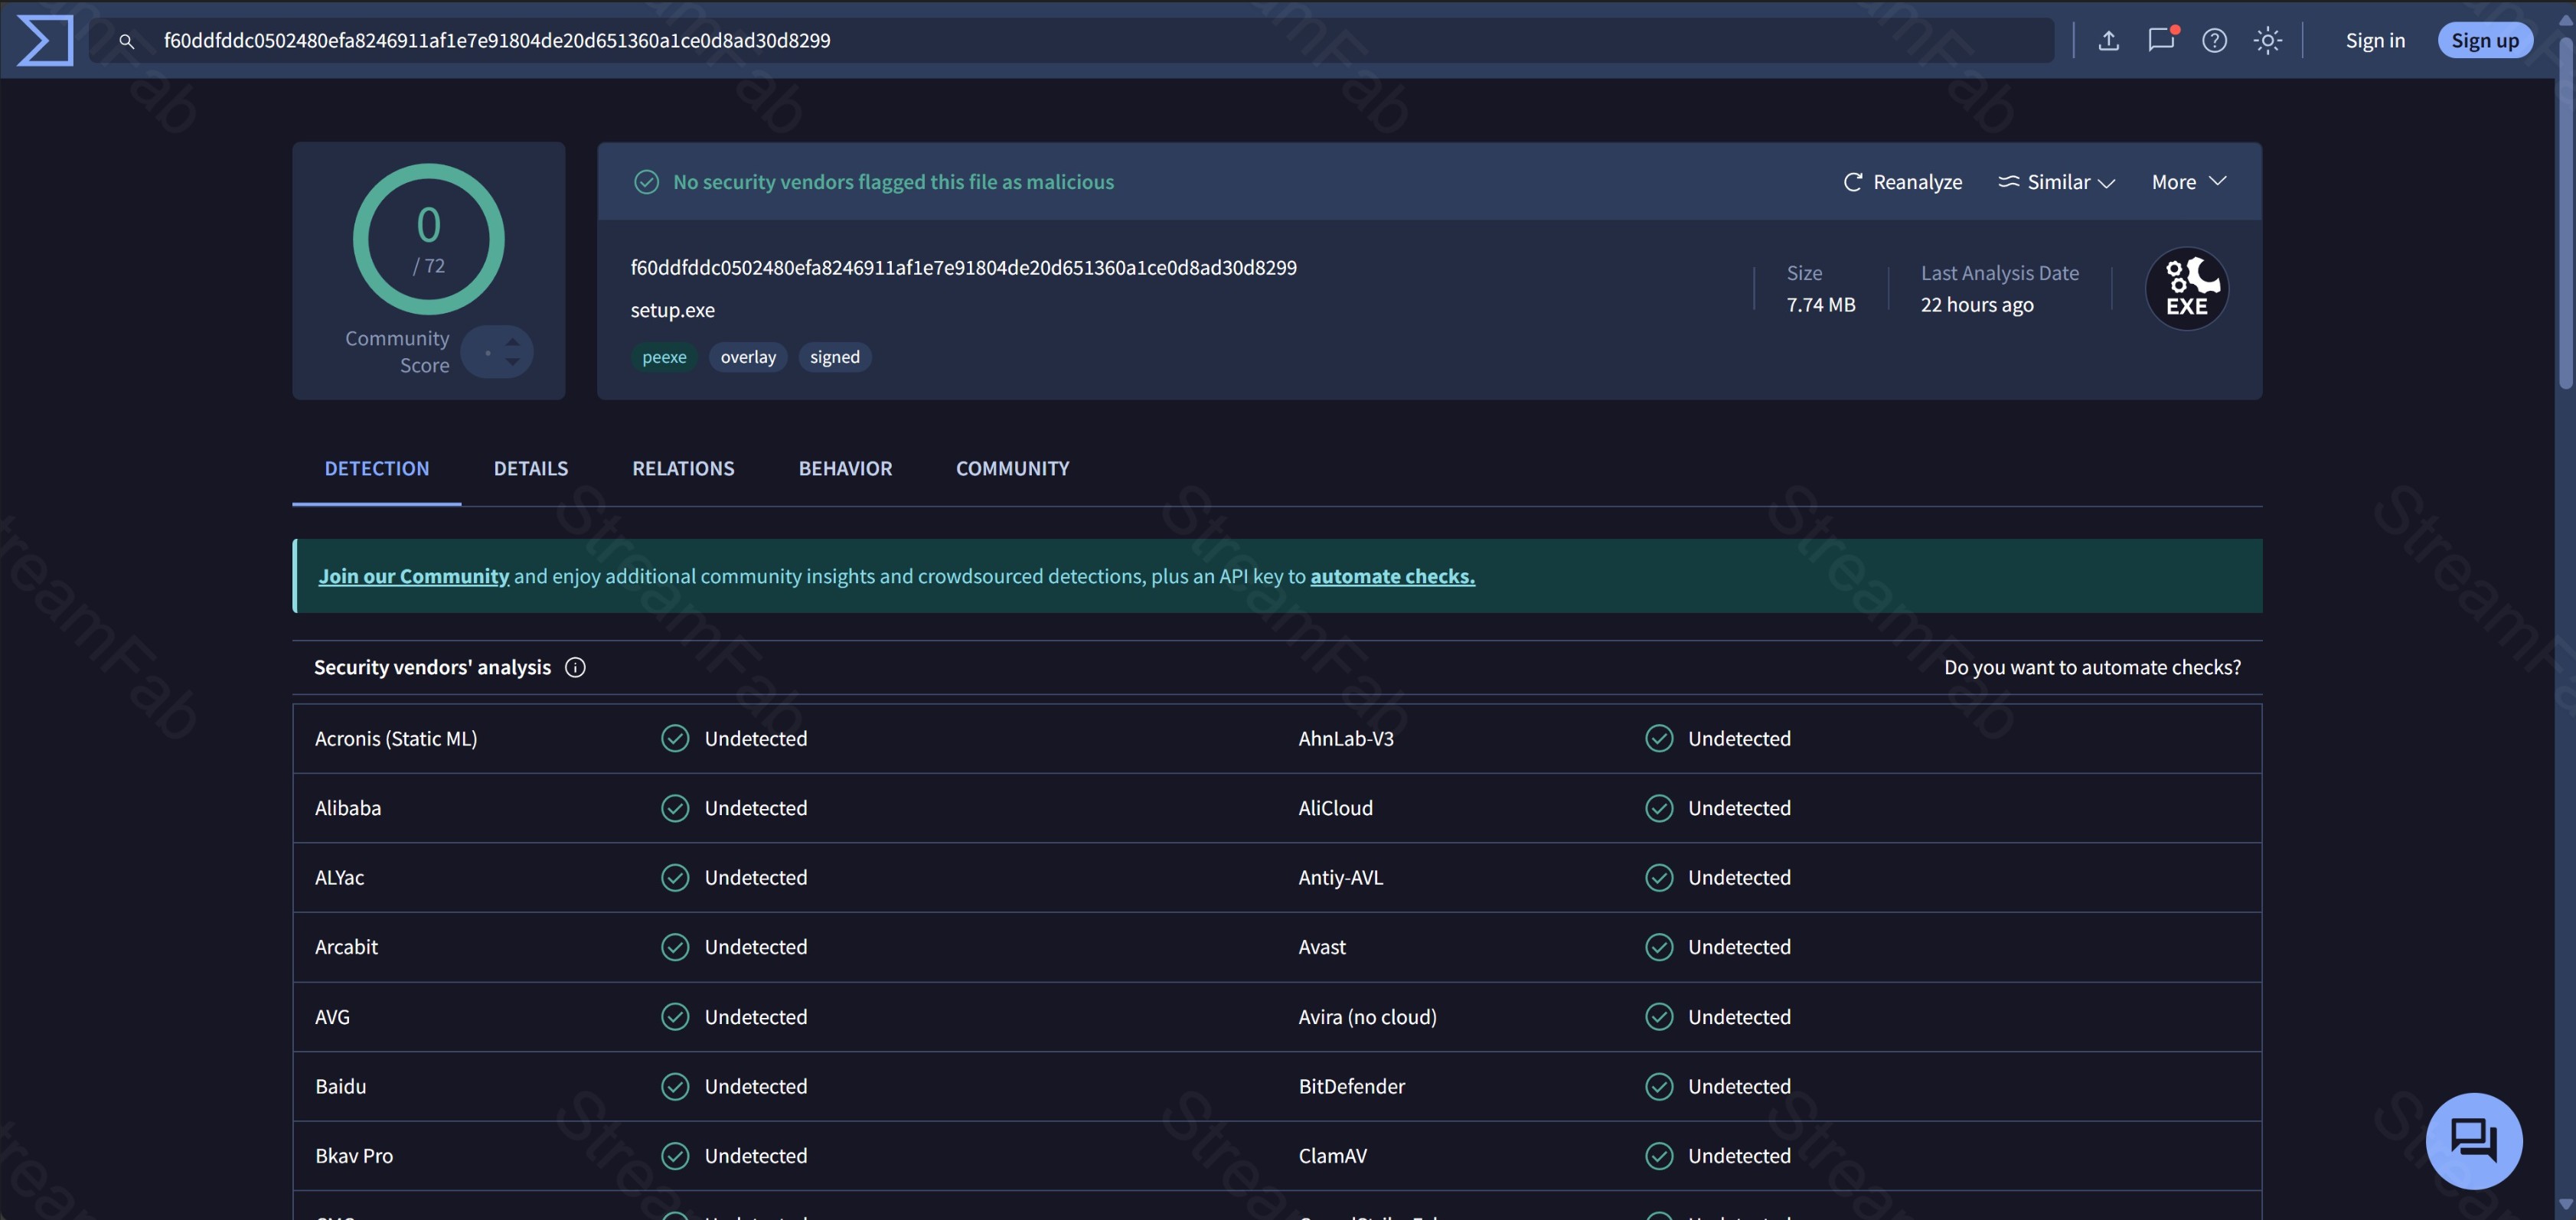Click the VirusTotal logo icon
The height and width of the screenshot is (1220, 2576).
tap(45, 41)
